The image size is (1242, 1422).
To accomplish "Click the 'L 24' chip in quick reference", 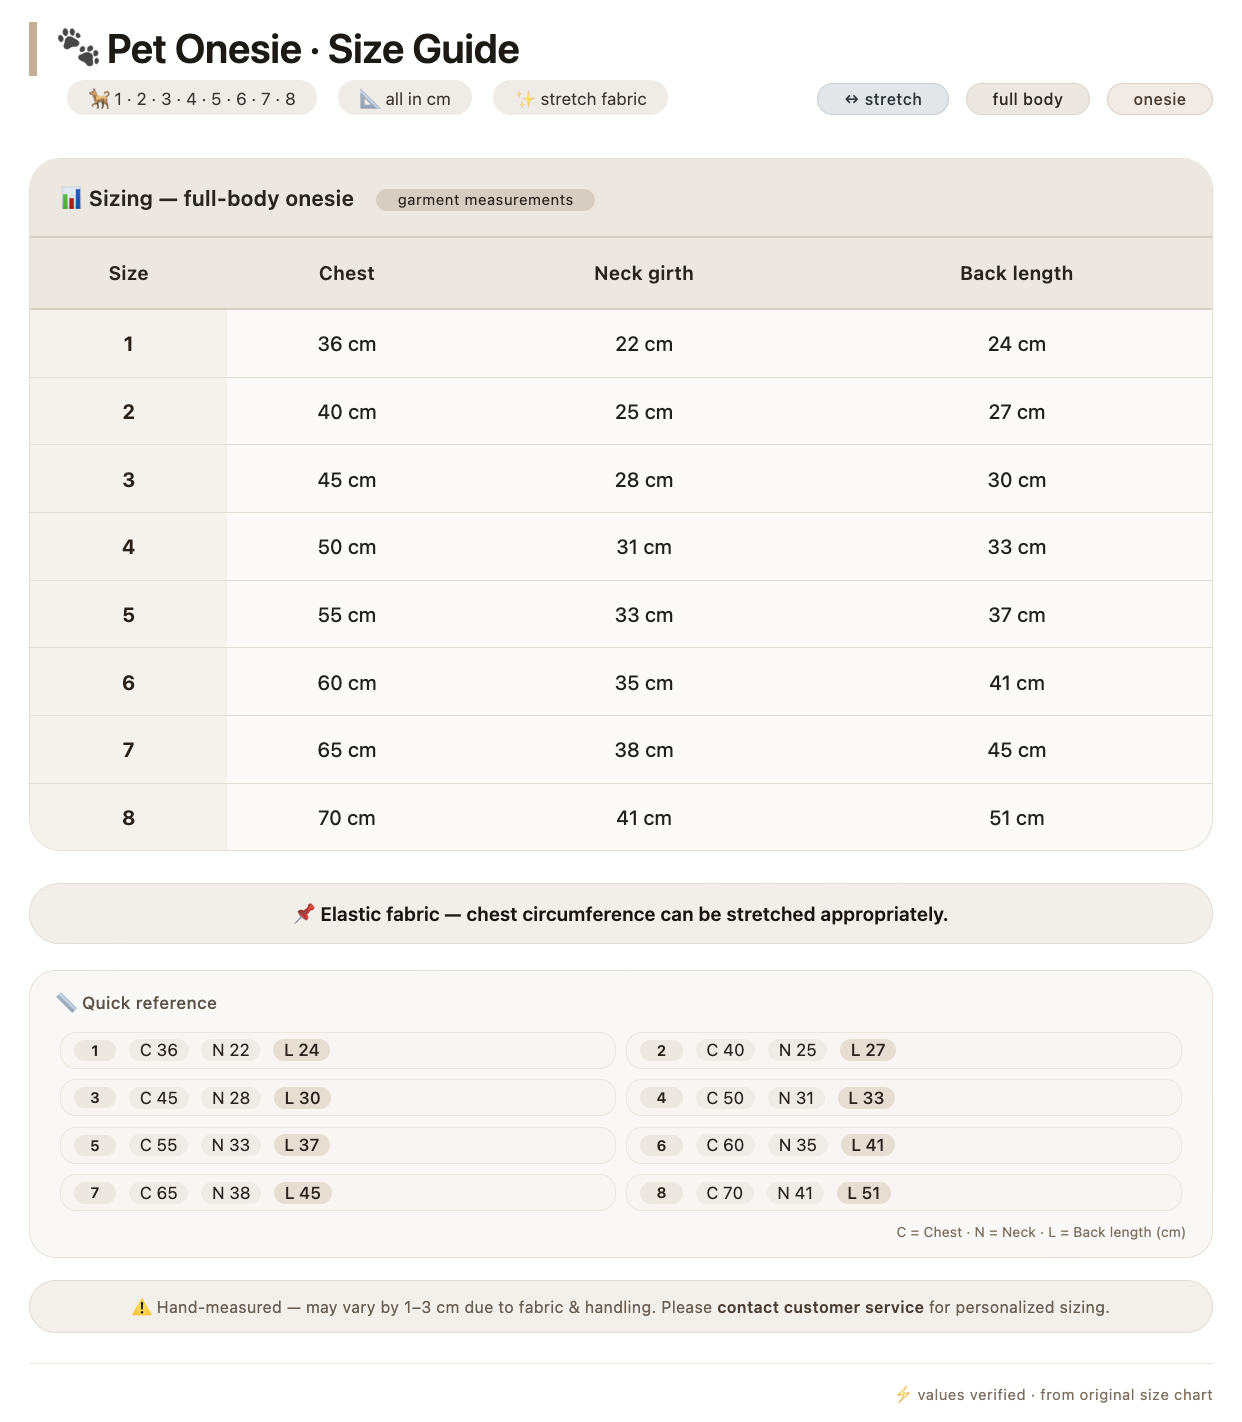I will [x=302, y=1050].
